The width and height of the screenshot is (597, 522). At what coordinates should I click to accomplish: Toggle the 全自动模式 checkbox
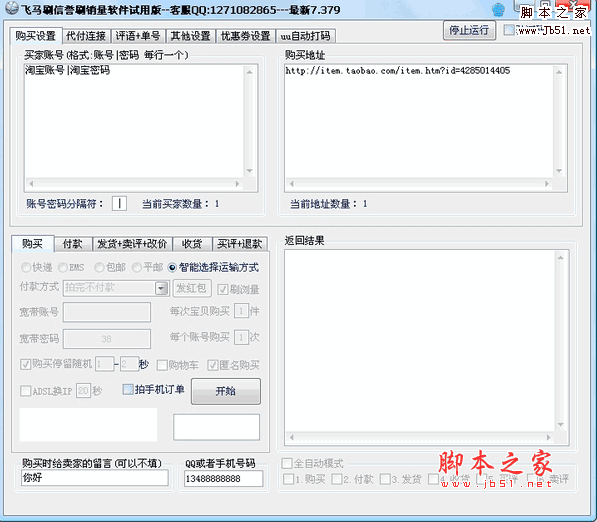tap(287, 463)
